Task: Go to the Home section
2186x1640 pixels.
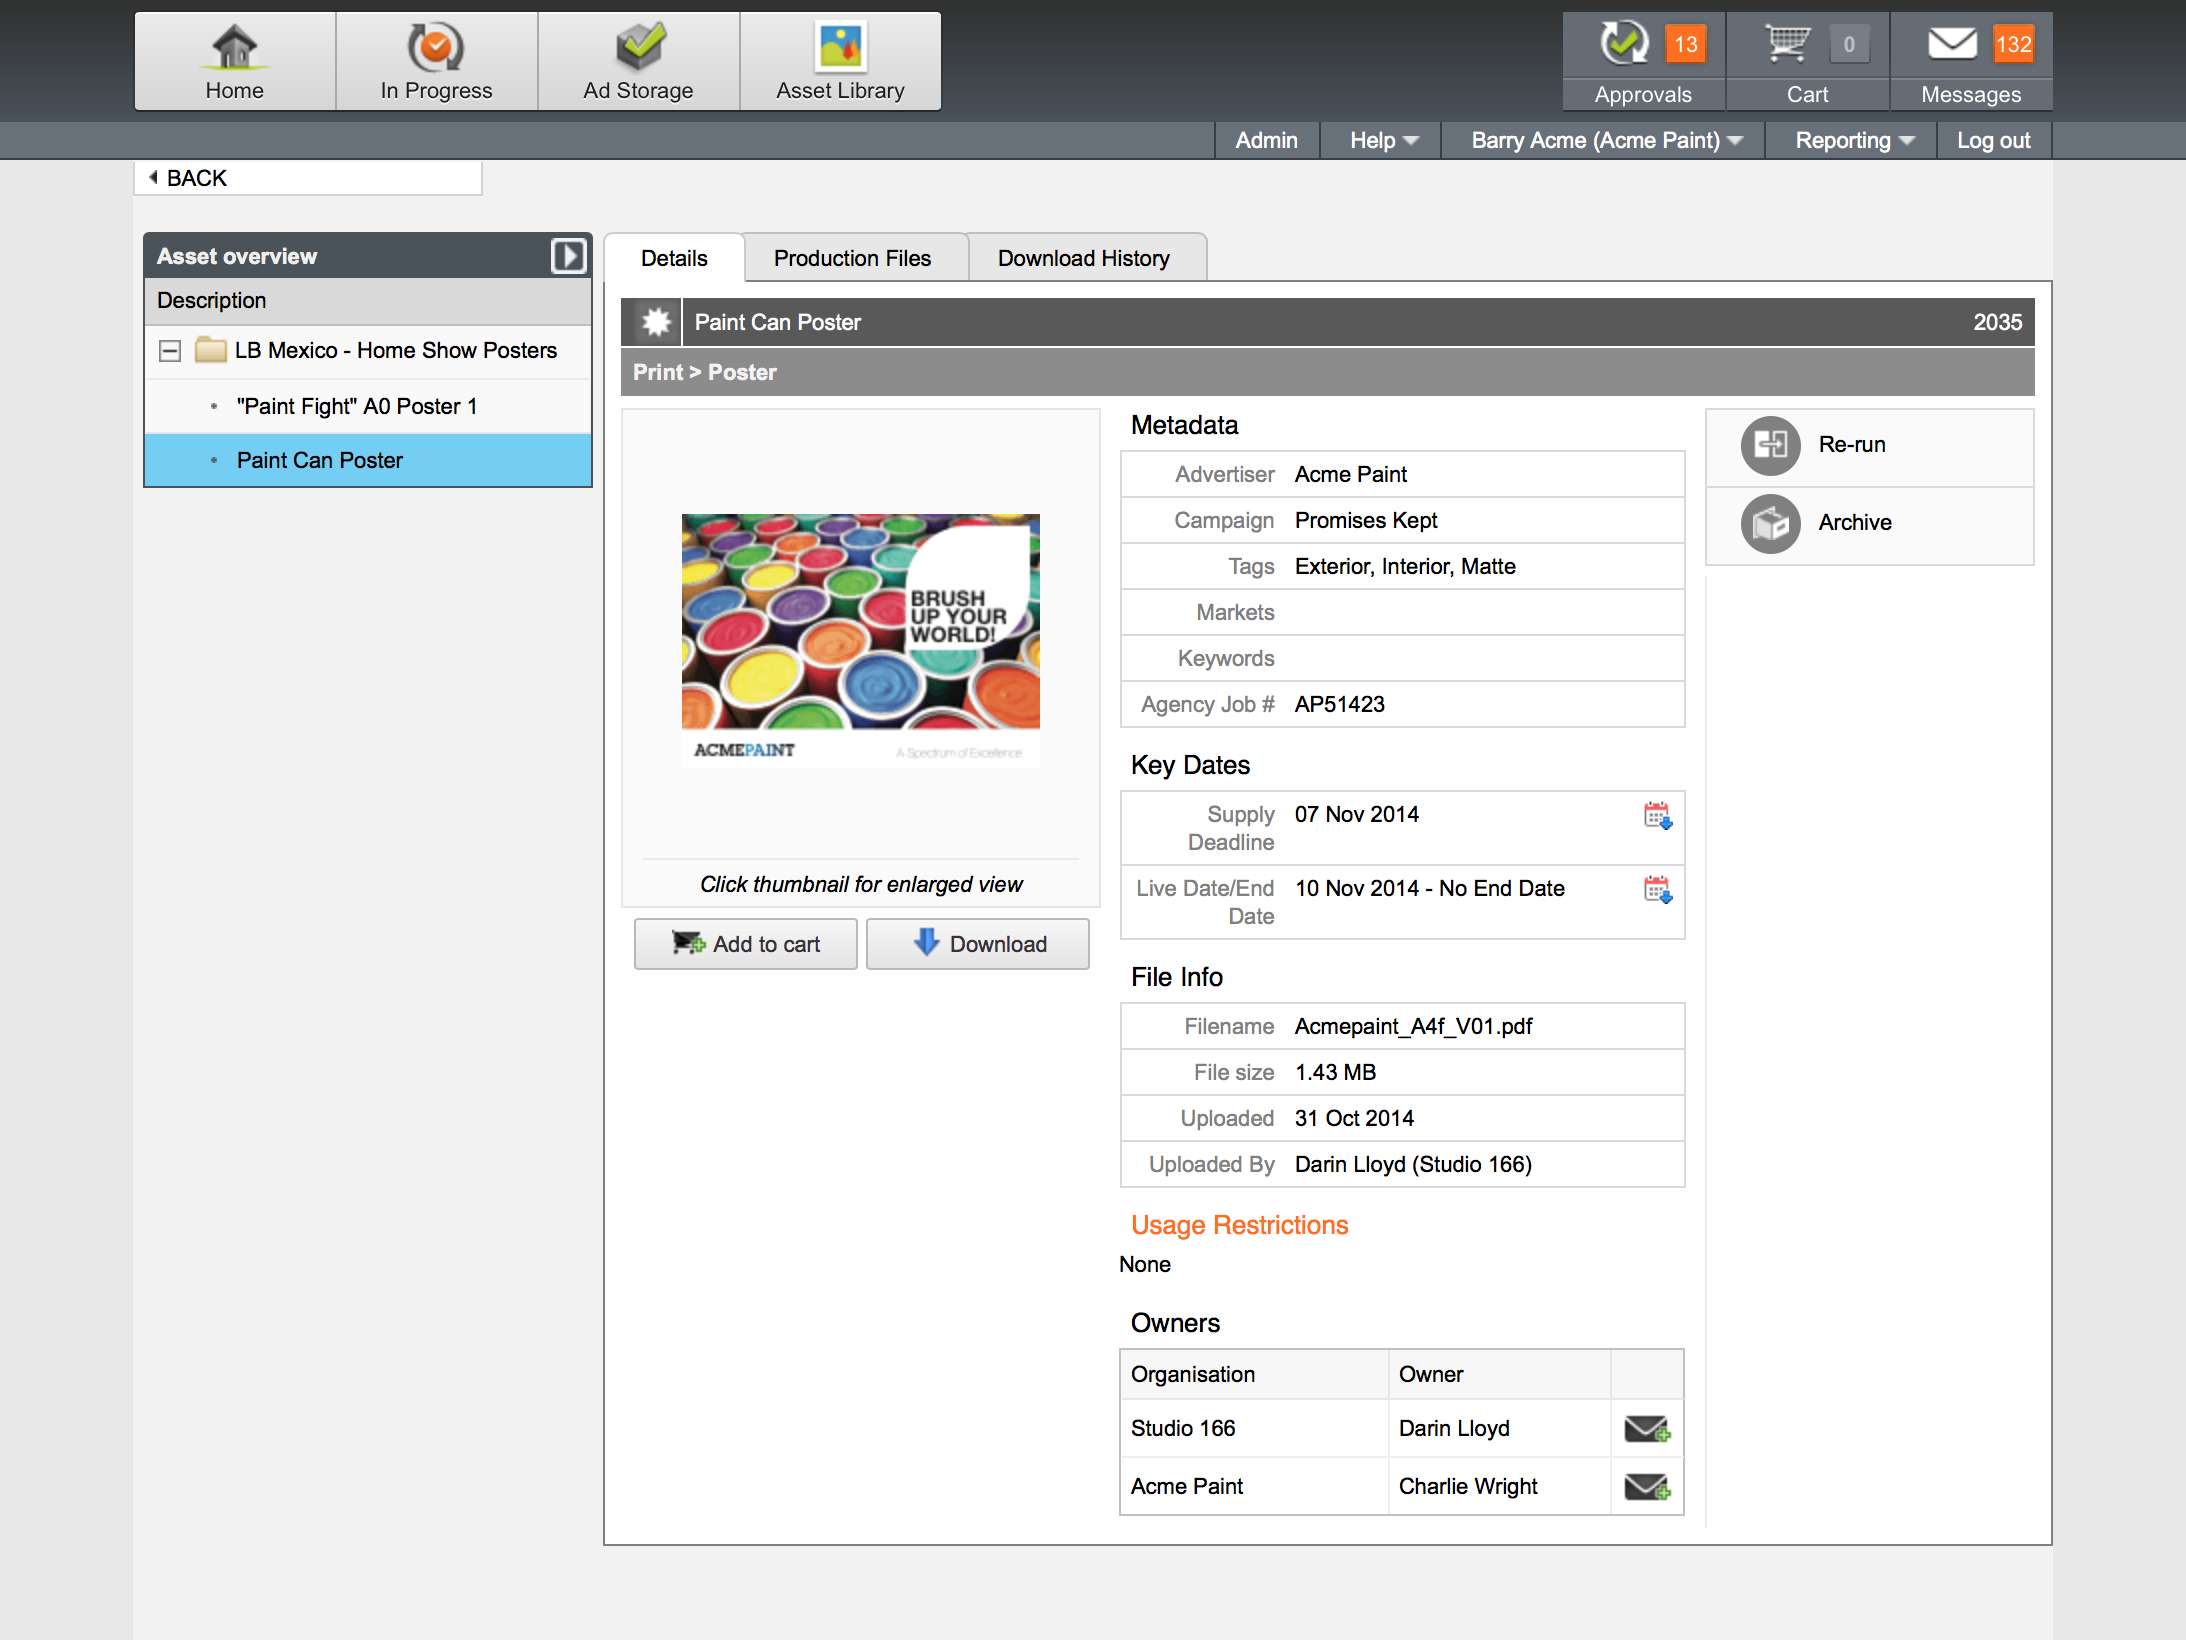Action: (x=235, y=62)
